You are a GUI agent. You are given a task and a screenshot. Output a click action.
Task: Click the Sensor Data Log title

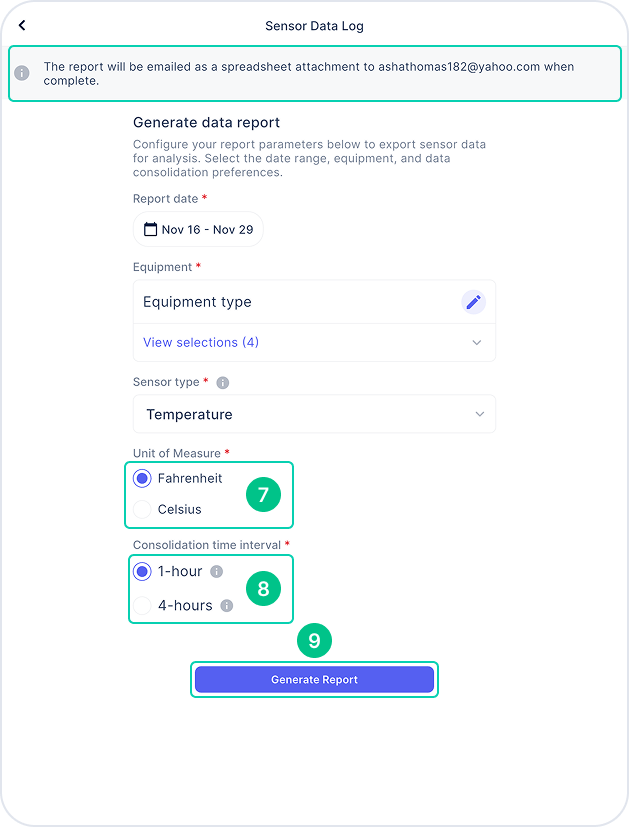[314, 26]
